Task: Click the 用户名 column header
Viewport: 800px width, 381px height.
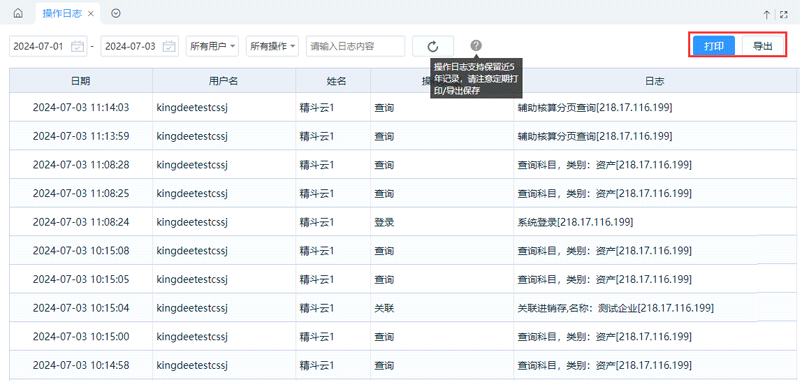Action: pyautogui.click(x=224, y=81)
